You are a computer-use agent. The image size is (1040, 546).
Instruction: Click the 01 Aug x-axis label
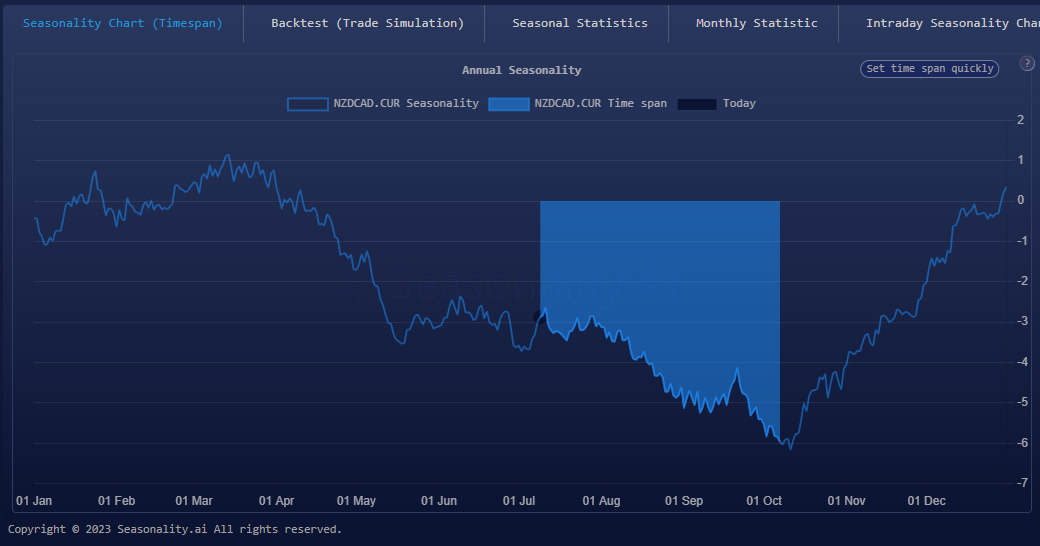pos(601,500)
